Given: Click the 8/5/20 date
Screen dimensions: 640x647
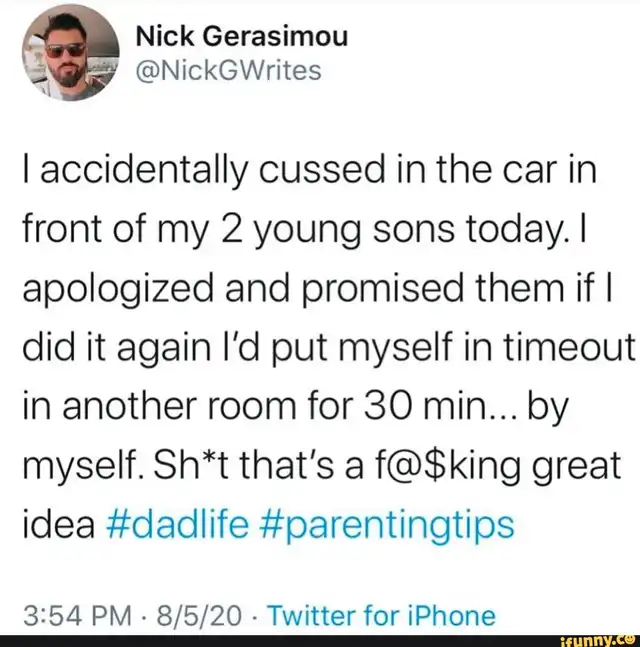Looking at the screenshot, I should [198, 616].
